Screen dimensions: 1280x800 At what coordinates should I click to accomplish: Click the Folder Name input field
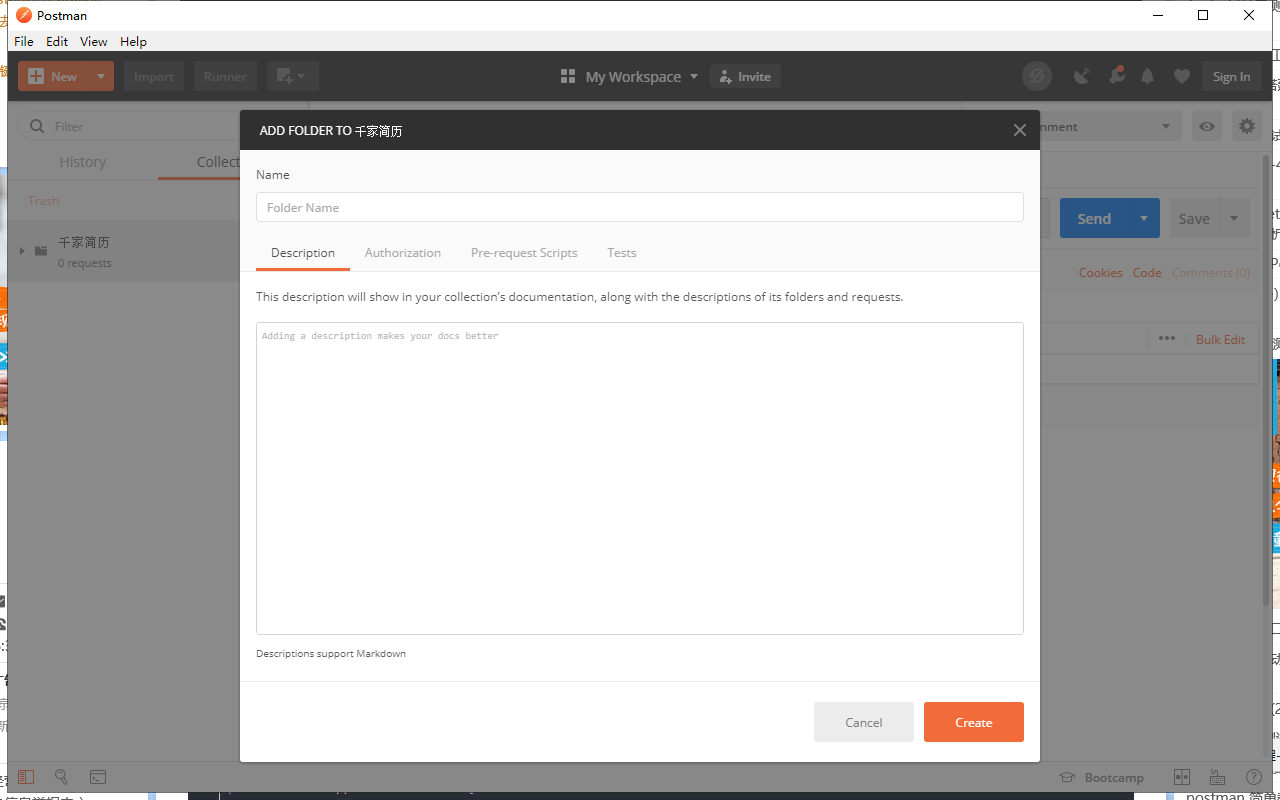[640, 207]
